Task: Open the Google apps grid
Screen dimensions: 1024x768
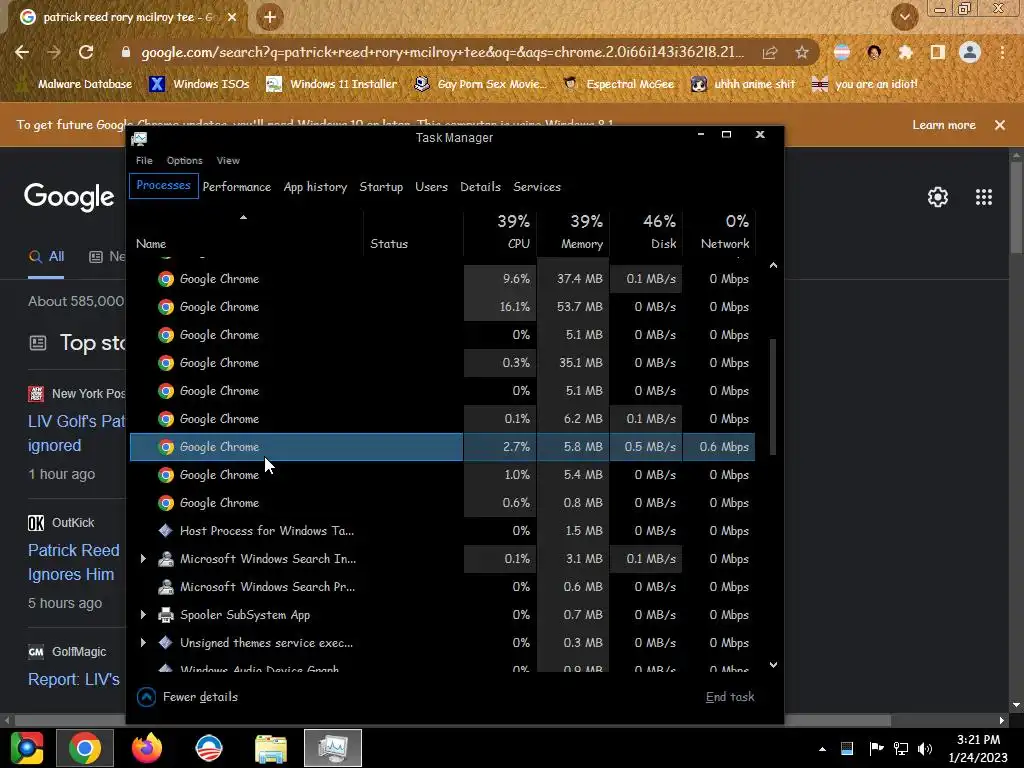Action: pos(984,197)
